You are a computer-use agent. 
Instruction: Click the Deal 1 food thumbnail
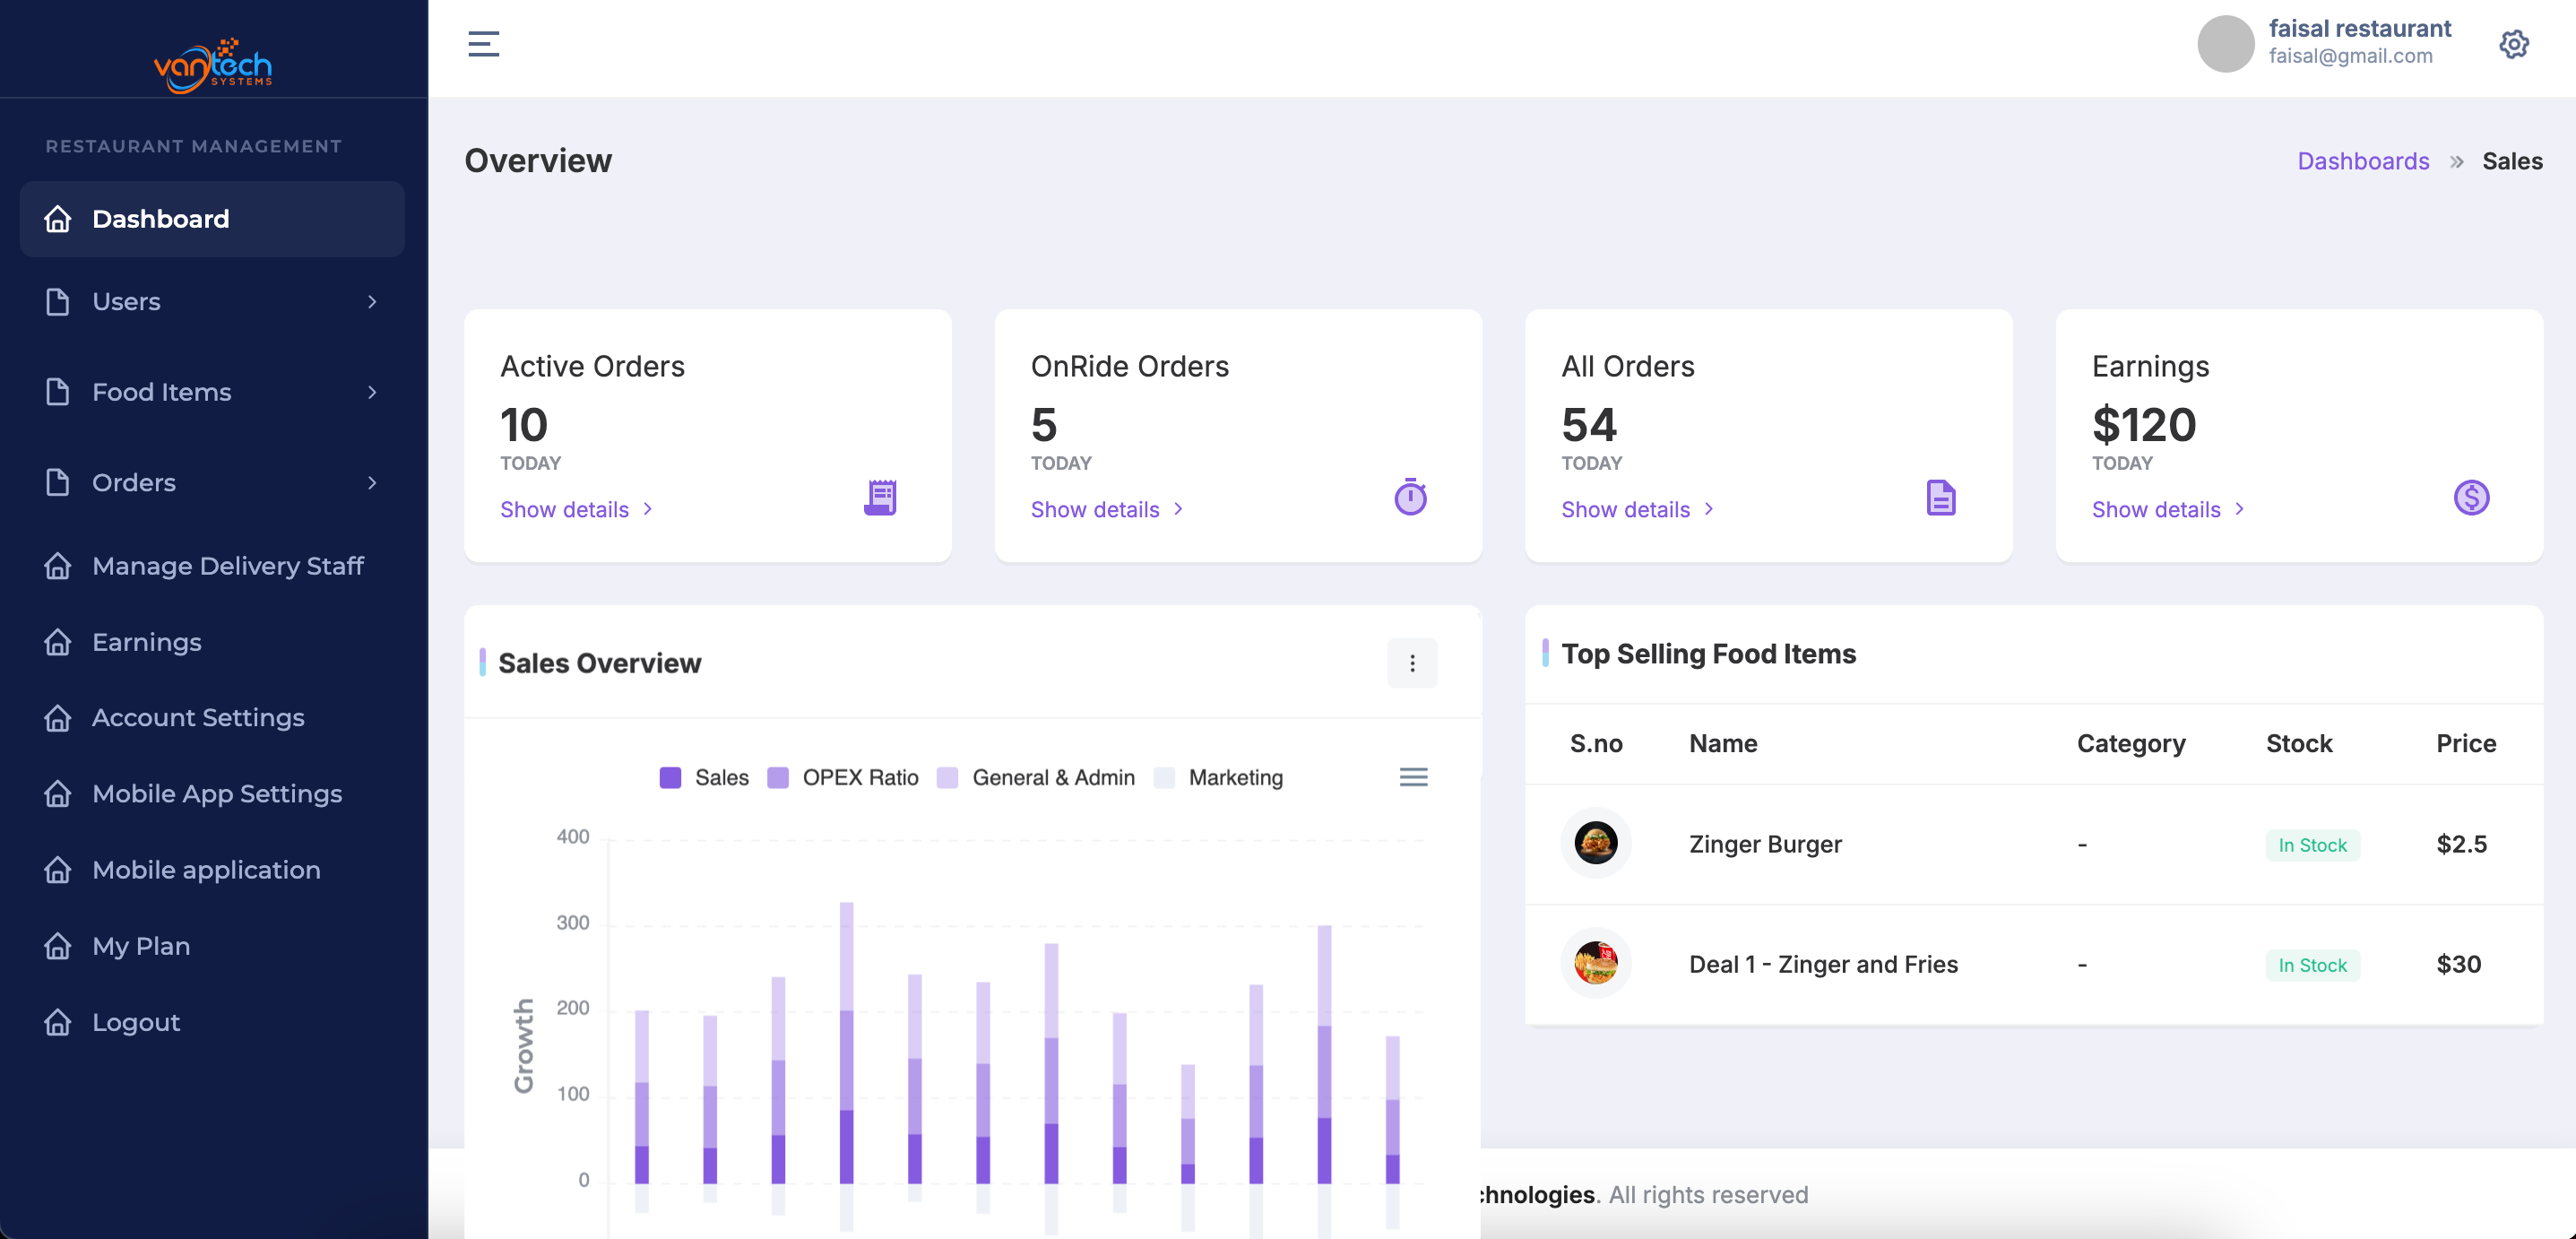(x=1596, y=963)
